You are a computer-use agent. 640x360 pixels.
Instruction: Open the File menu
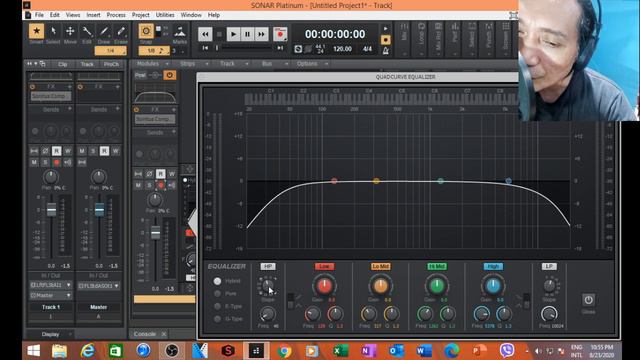click(x=39, y=15)
